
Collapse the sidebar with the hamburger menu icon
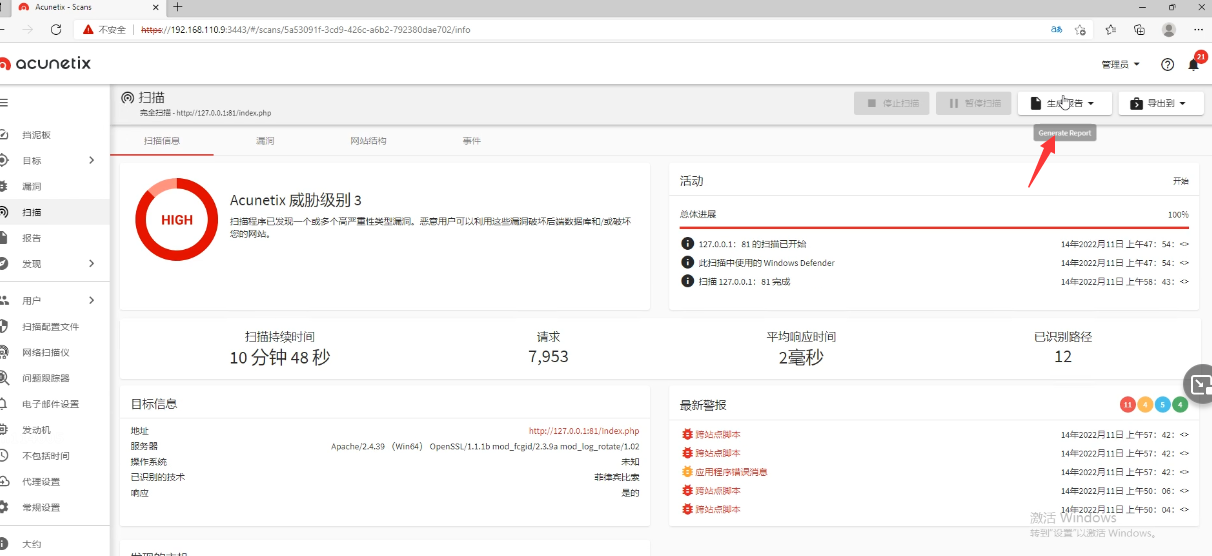(x=4, y=102)
